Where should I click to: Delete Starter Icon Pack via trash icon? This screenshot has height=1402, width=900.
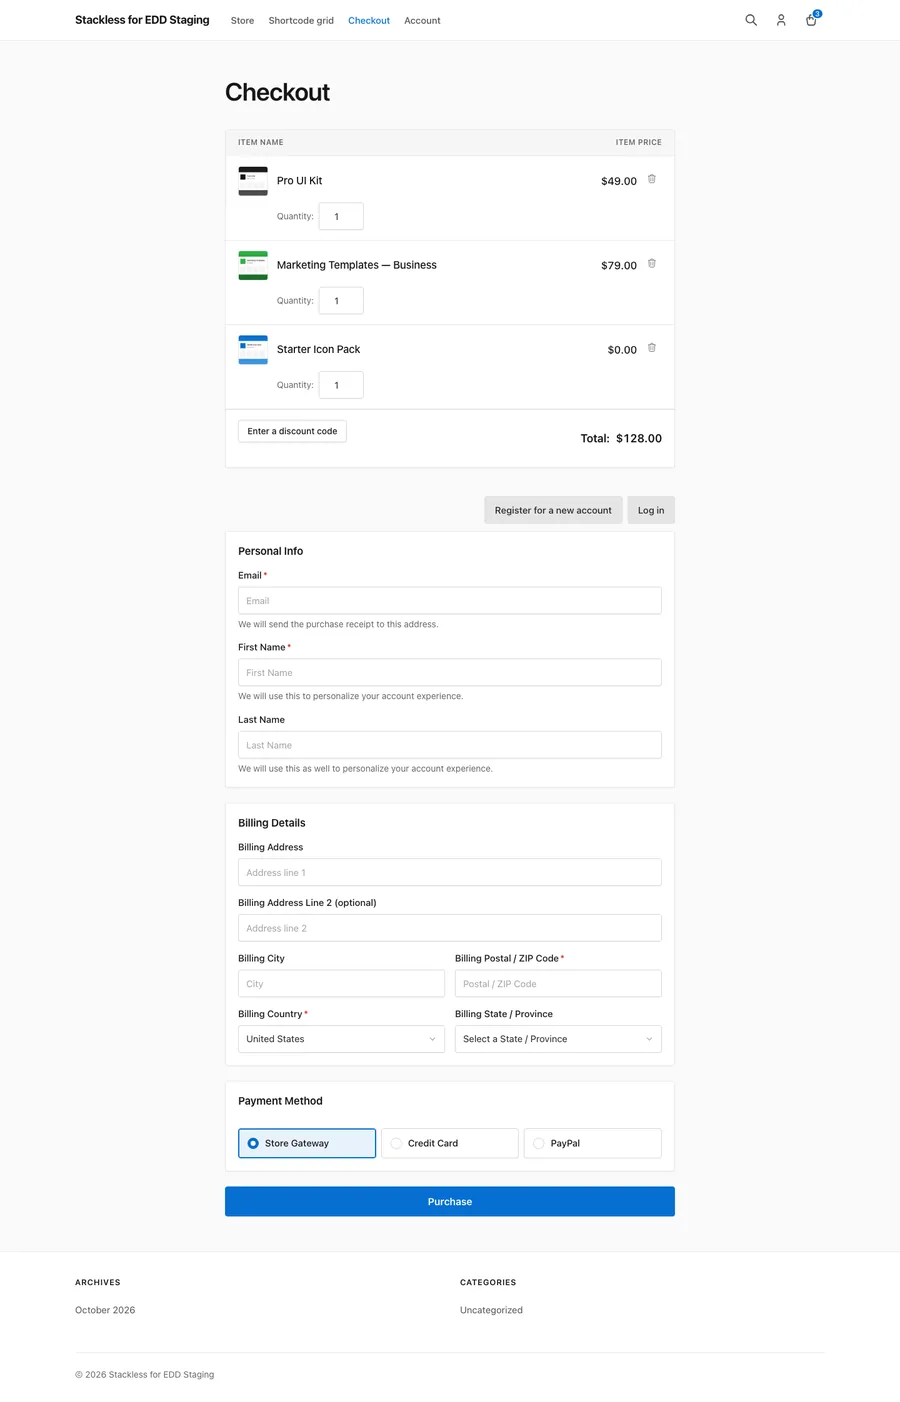[x=652, y=348]
